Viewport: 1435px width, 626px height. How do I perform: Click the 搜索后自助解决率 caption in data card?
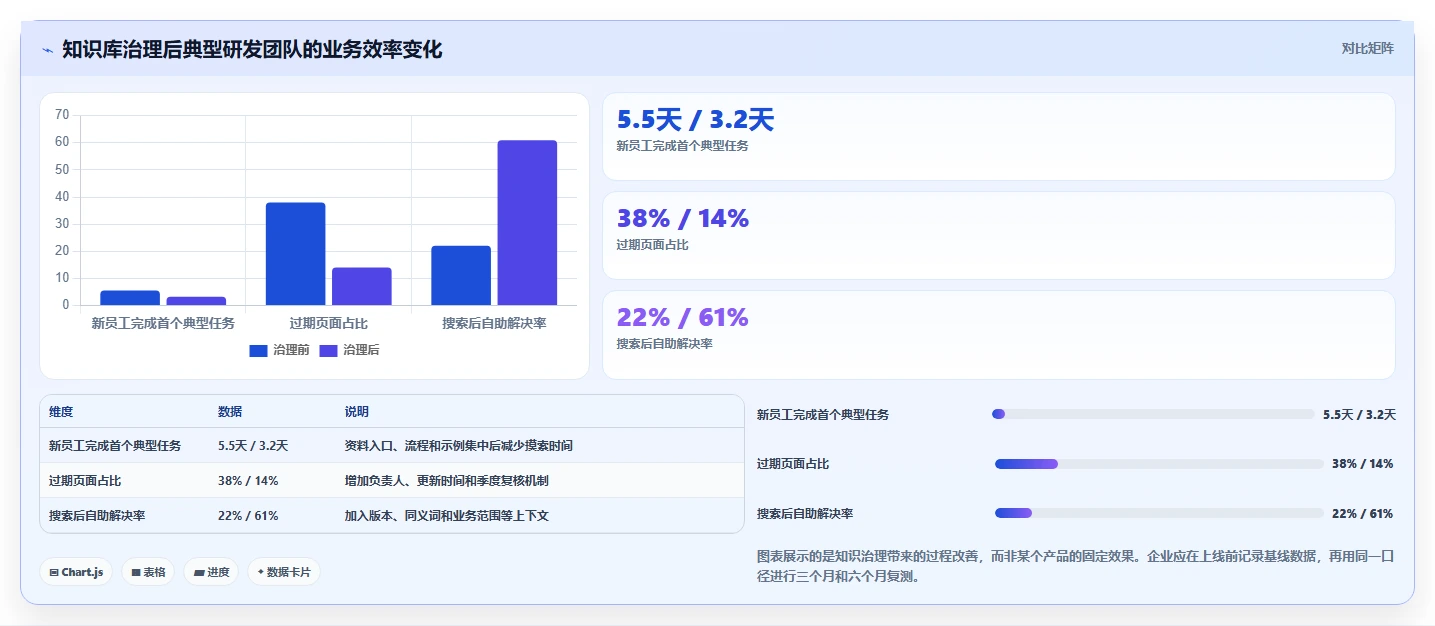[665, 344]
